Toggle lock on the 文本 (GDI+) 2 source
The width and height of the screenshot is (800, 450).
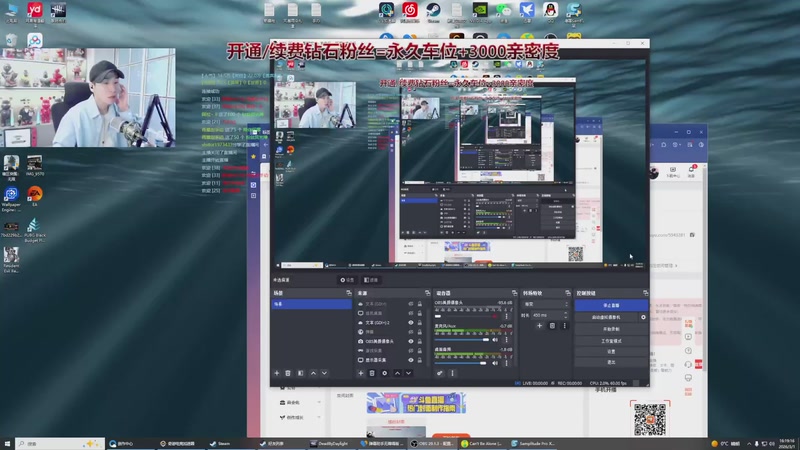[420, 322]
